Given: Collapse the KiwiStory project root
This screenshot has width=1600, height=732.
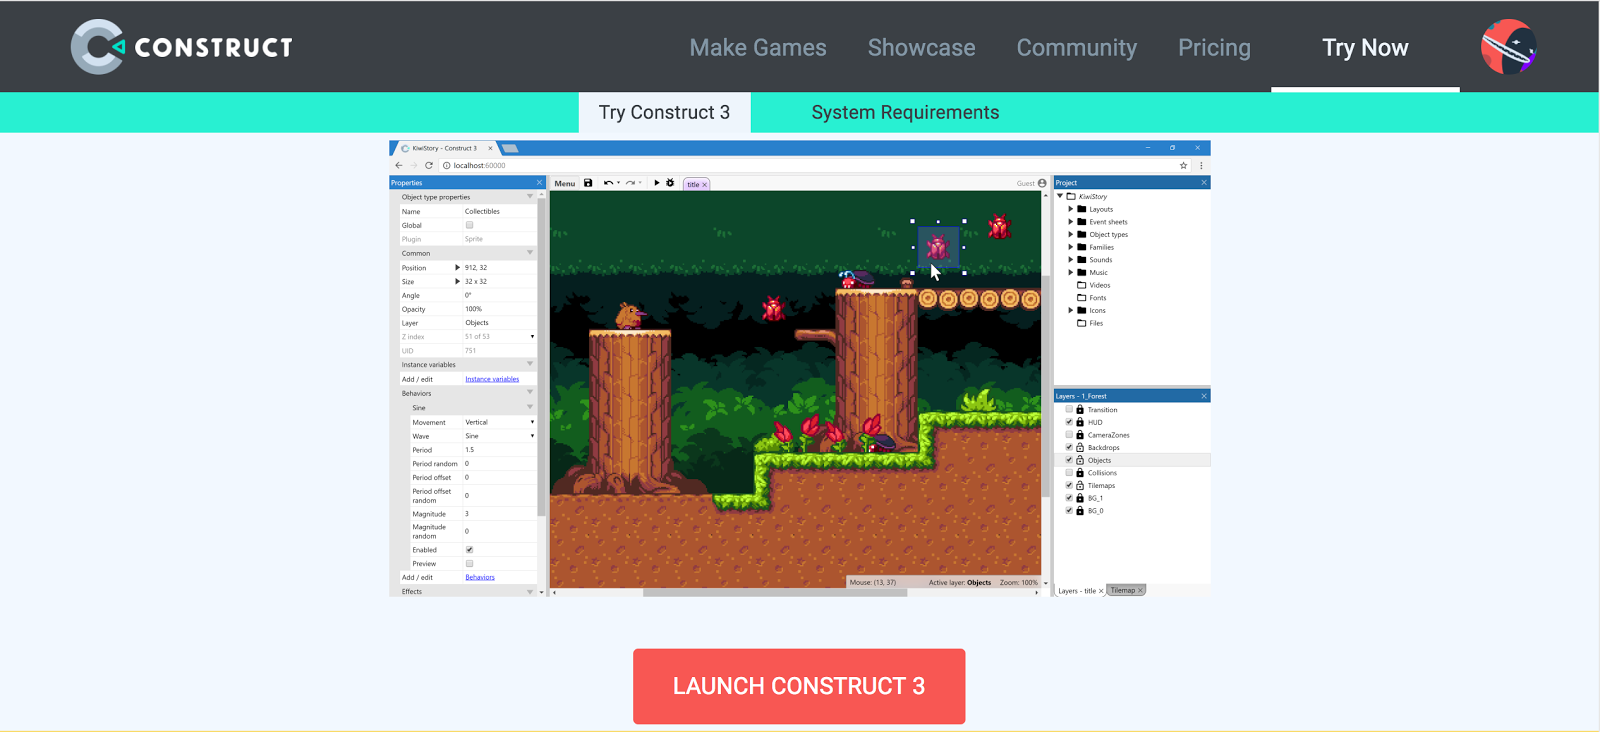Looking at the screenshot, I should pos(1060,196).
